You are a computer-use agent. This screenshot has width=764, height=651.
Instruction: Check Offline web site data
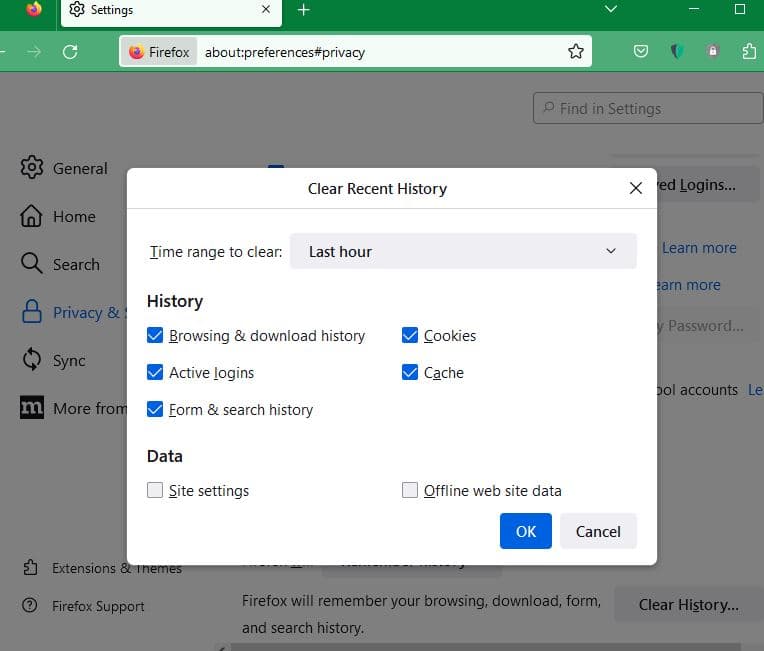[x=410, y=491]
